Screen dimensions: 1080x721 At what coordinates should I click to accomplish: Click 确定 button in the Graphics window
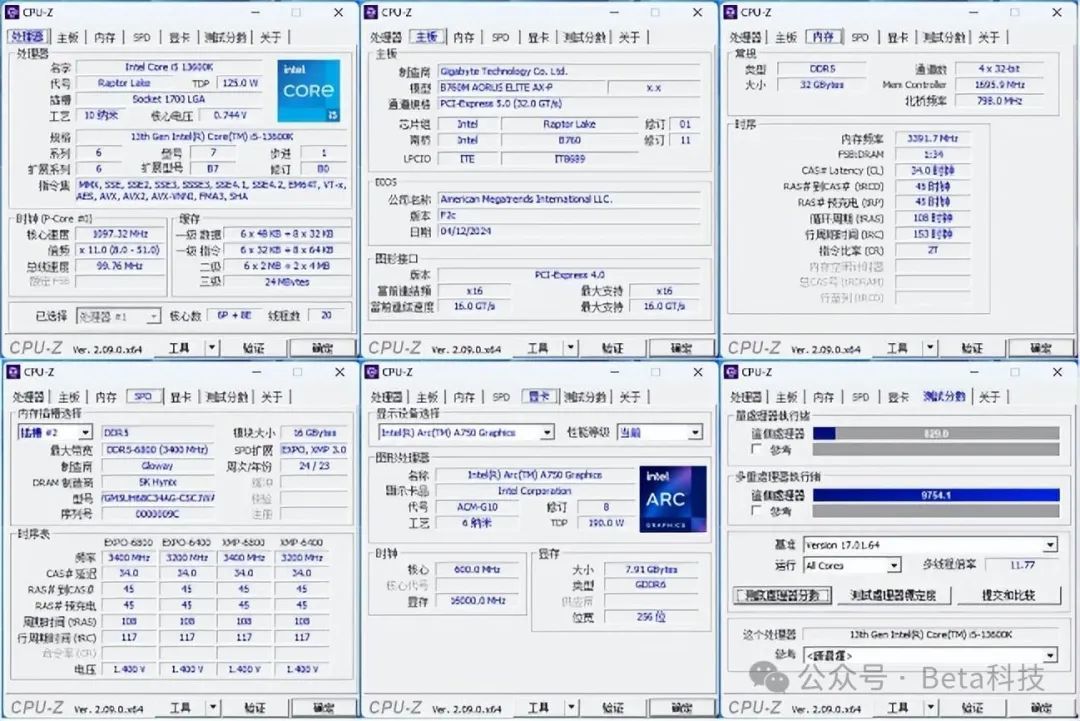[x=682, y=707]
